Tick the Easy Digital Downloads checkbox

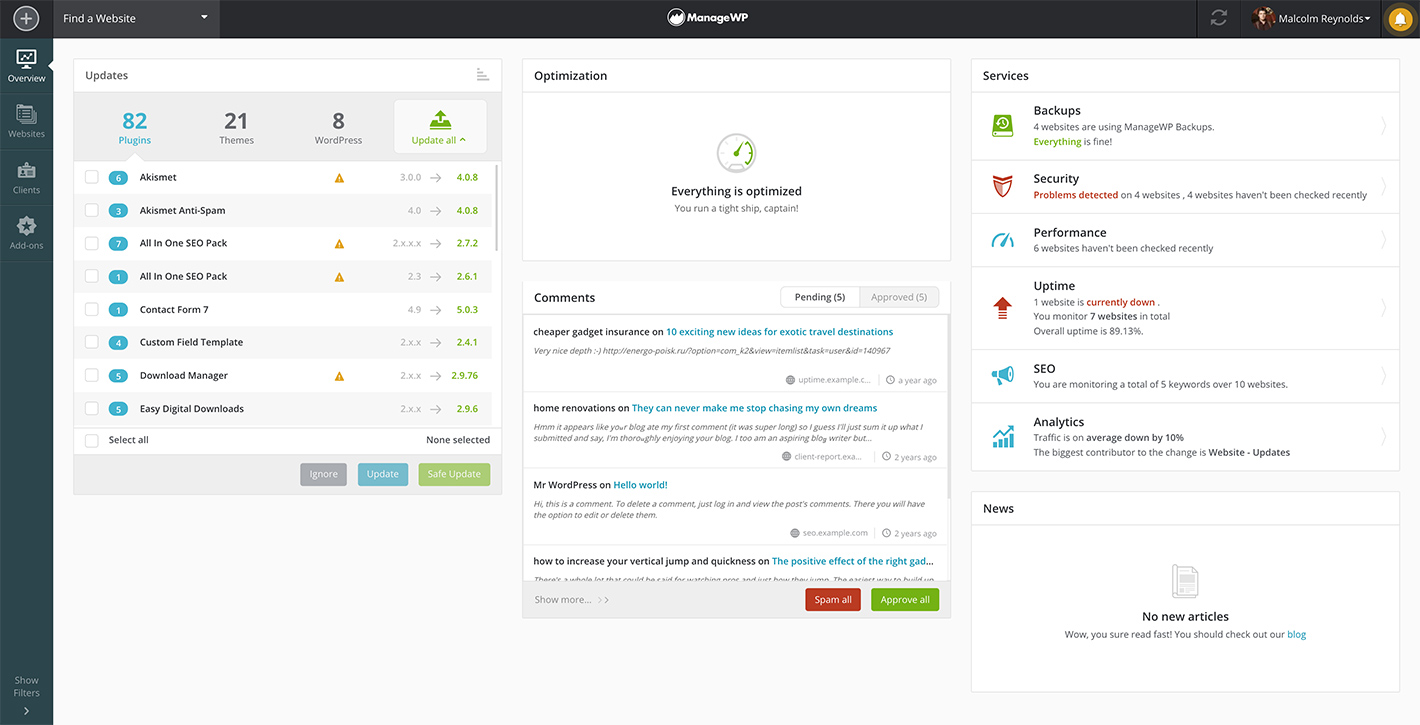point(92,408)
